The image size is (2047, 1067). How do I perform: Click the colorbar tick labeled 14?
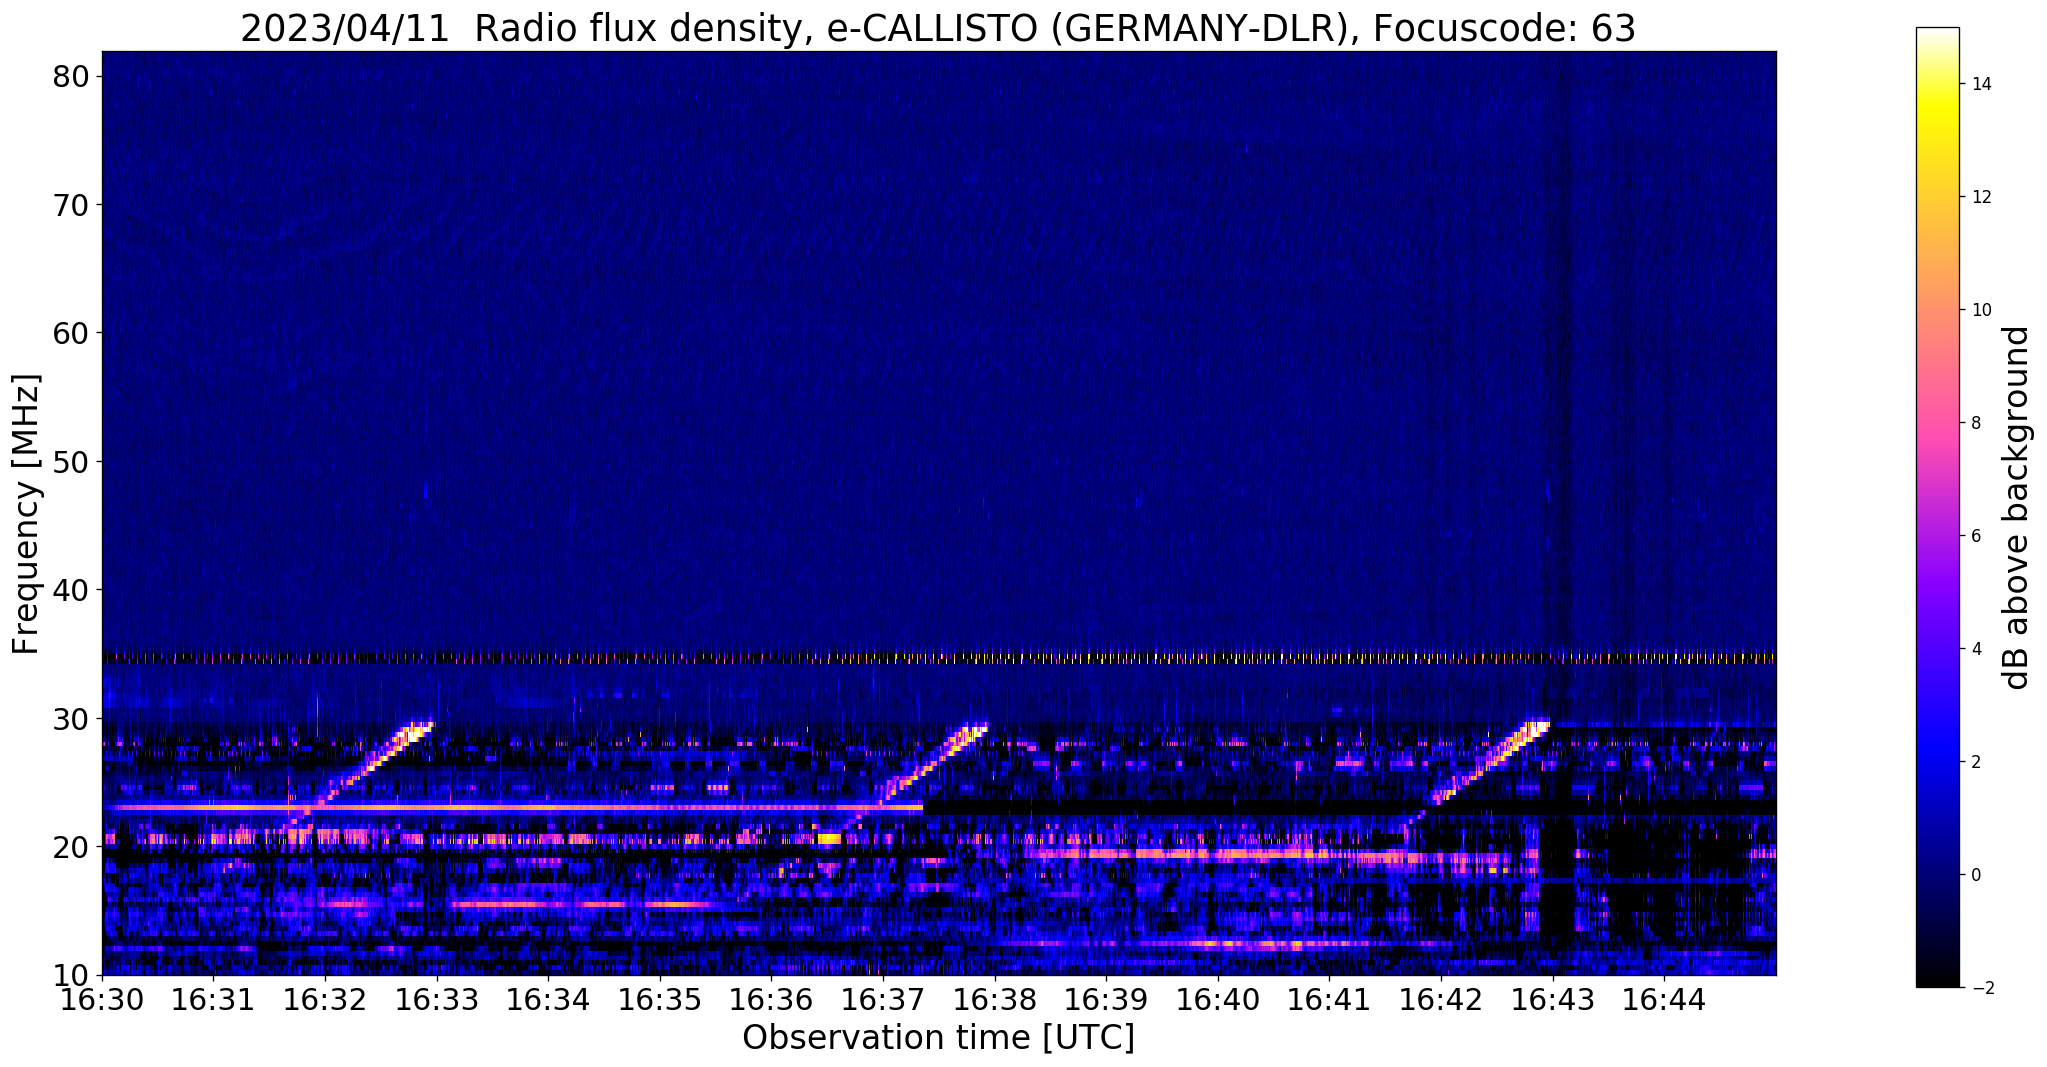(1980, 84)
